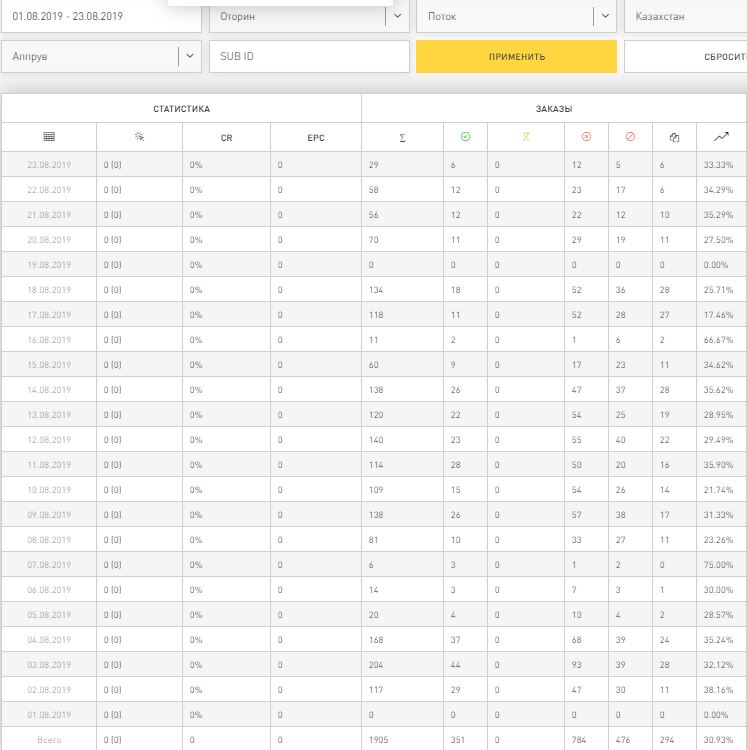
Task: Open the Казахстан country selector
Action: (685, 16)
